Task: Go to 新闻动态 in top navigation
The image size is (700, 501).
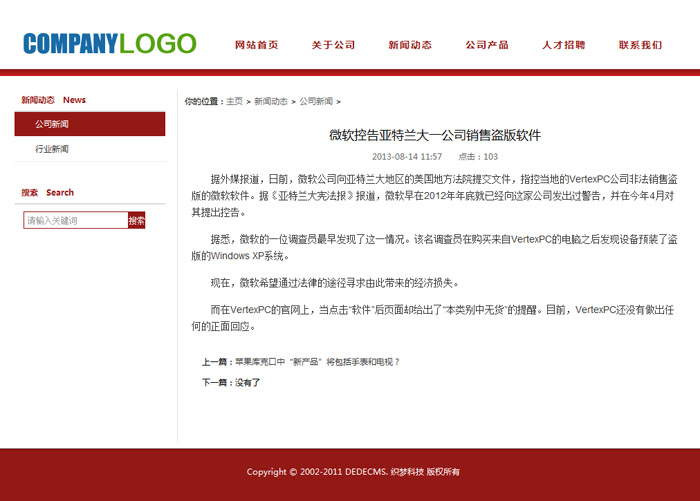Action: tap(410, 45)
